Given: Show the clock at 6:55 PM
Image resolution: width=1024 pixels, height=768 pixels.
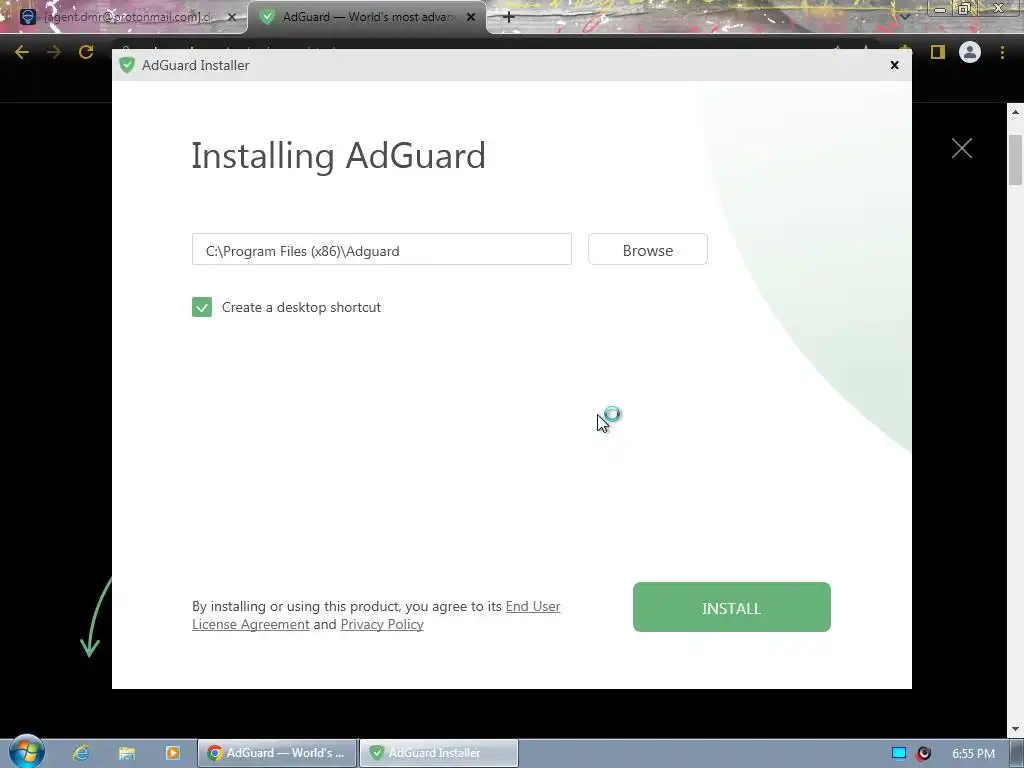Looking at the screenshot, I should (x=973, y=754).
